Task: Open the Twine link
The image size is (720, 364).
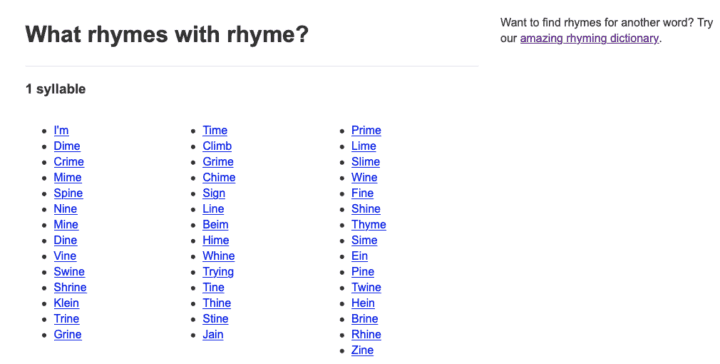Action: click(366, 287)
